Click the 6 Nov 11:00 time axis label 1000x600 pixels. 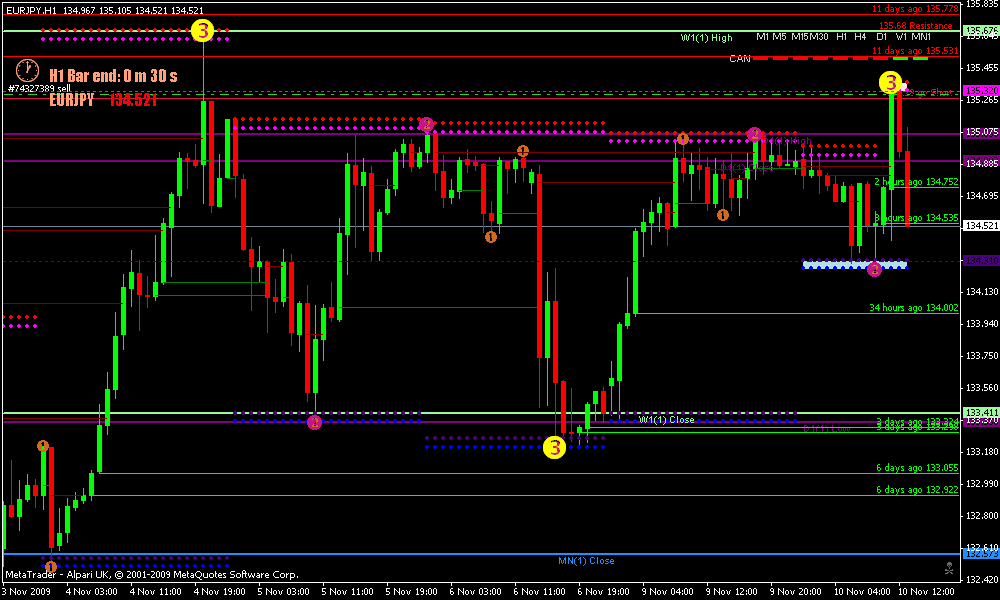point(539,592)
